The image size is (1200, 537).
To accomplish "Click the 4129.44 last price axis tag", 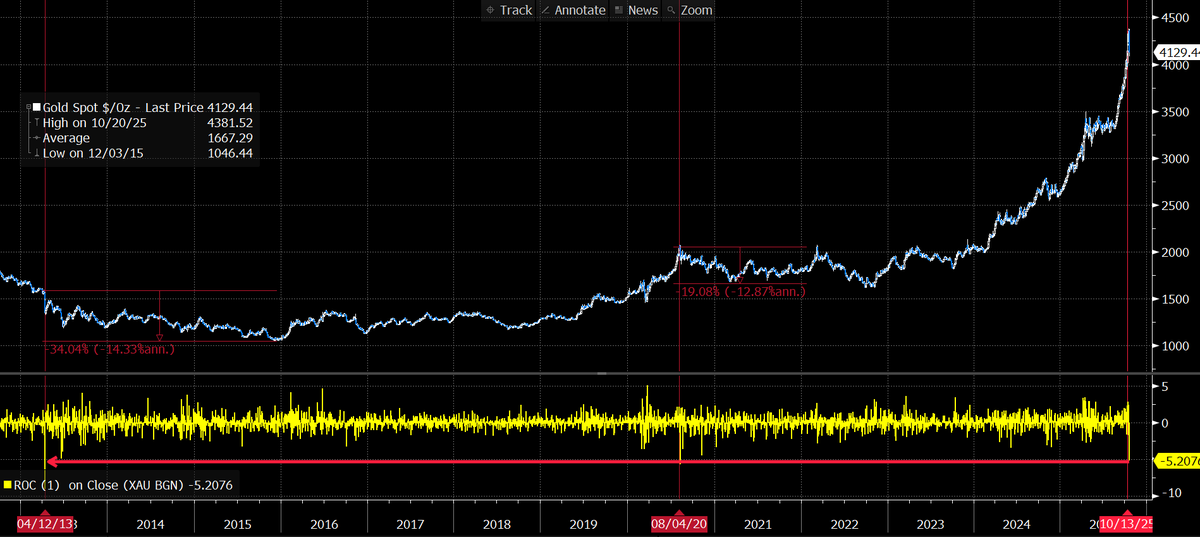I will [x=1176, y=52].
